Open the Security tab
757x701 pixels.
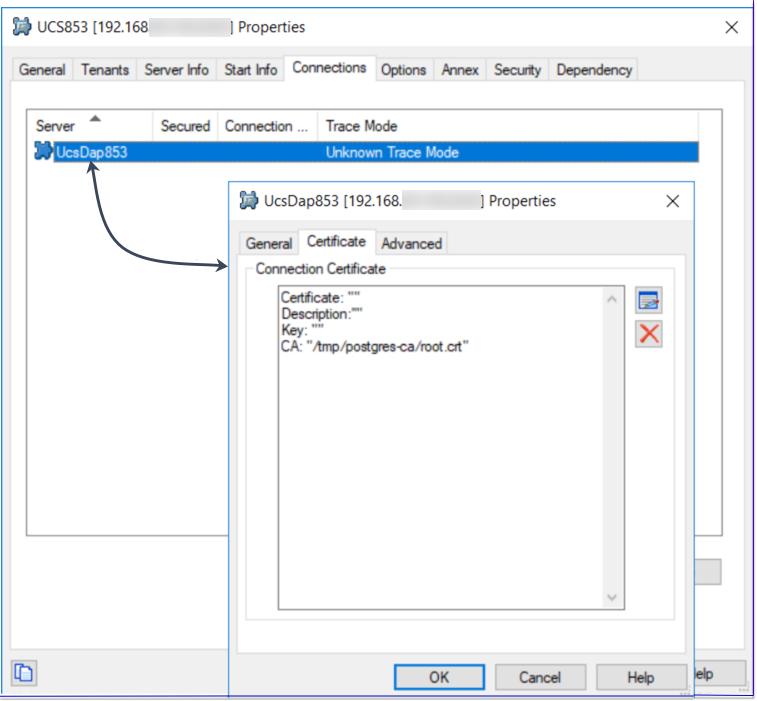point(518,70)
